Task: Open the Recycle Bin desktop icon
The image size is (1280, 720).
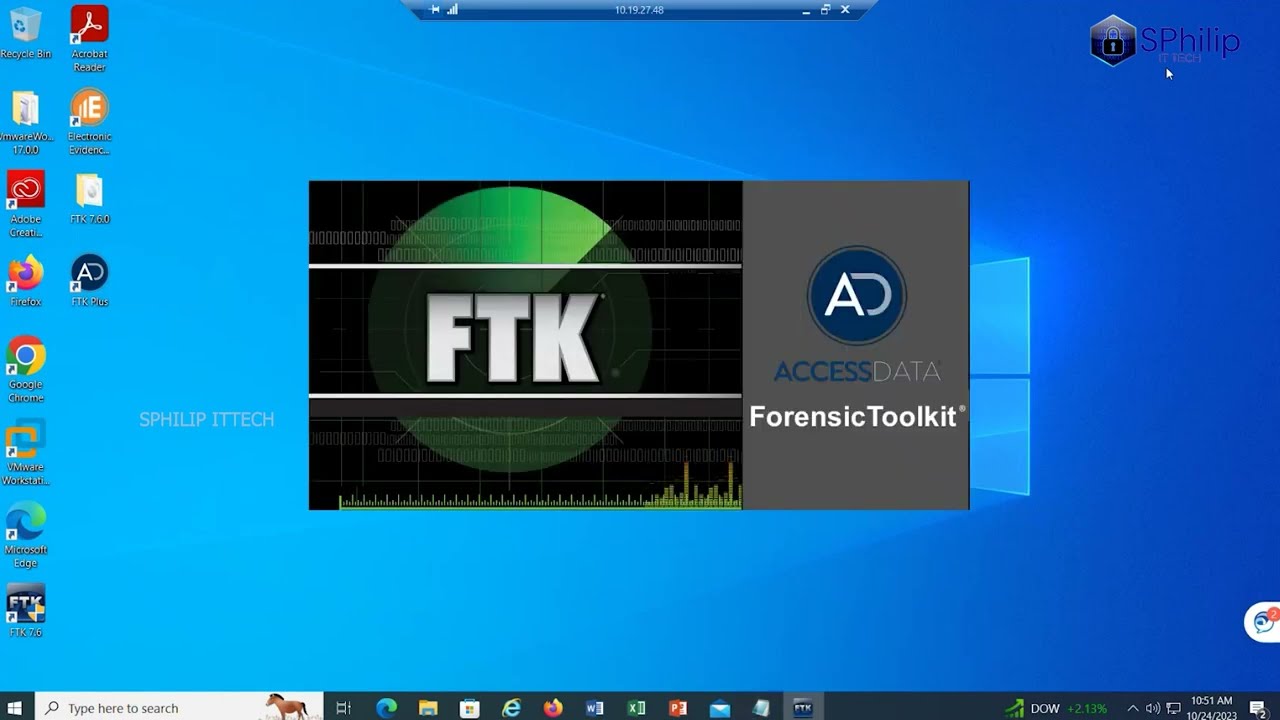Action: click(x=25, y=33)
